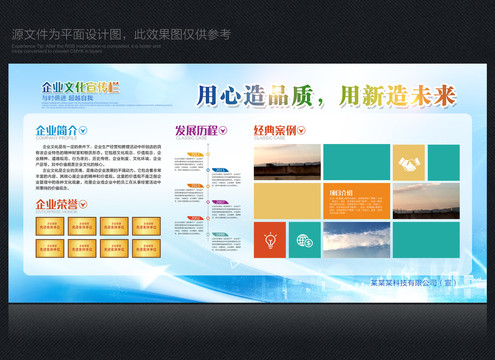Select the cloudy blue sky photo thumbnail

point(357,240)
